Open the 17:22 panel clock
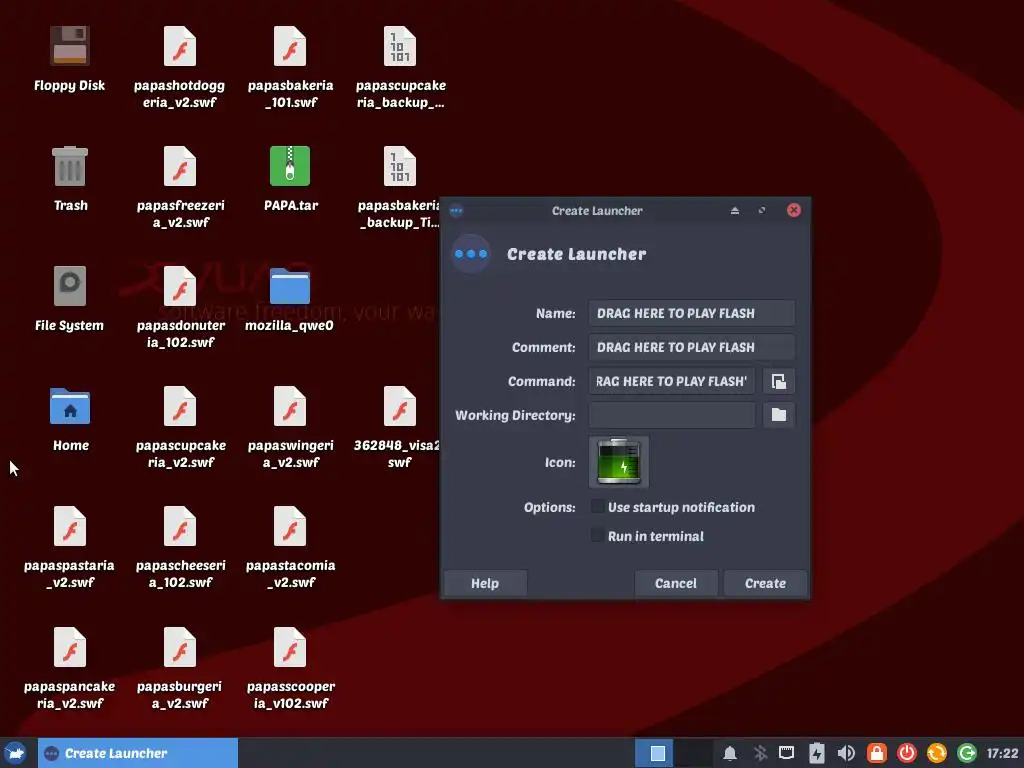Image resolution: width=1024 pixels, height=768 pixels. 1002,753
